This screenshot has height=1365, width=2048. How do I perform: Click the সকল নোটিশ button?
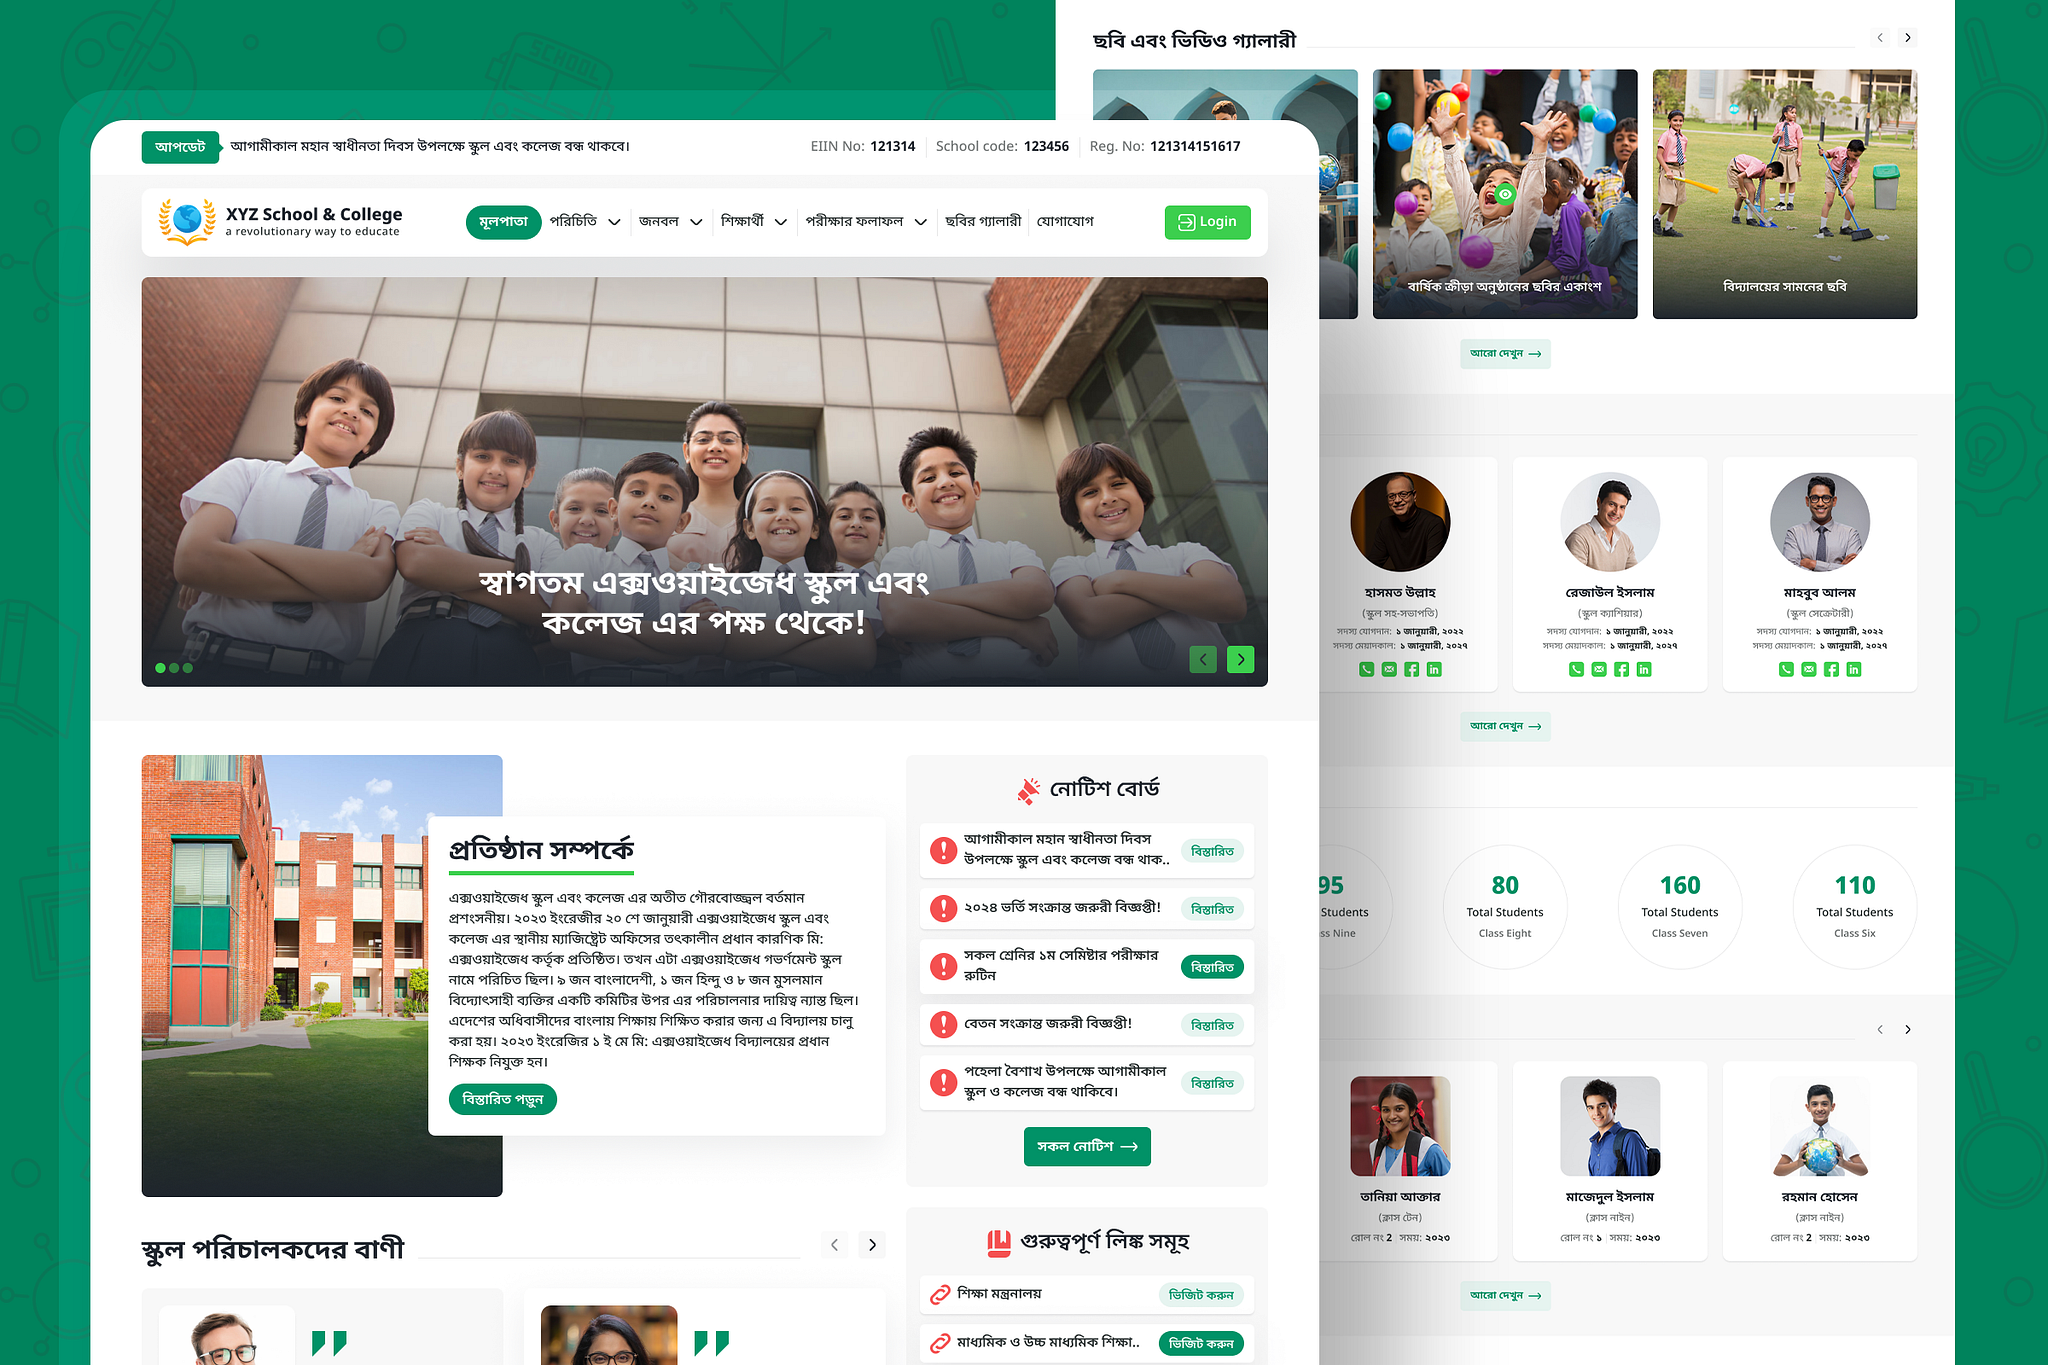point(1086,1146)
